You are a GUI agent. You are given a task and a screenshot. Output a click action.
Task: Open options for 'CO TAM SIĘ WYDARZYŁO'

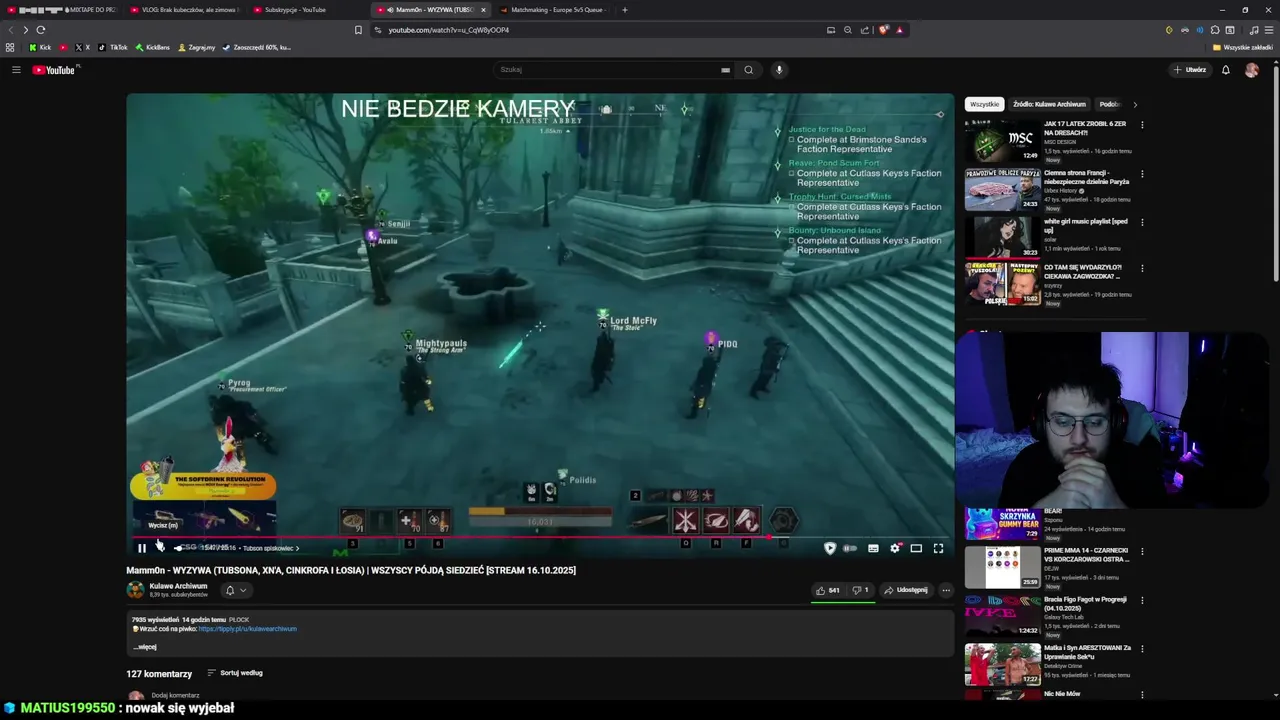(1142, 268)
